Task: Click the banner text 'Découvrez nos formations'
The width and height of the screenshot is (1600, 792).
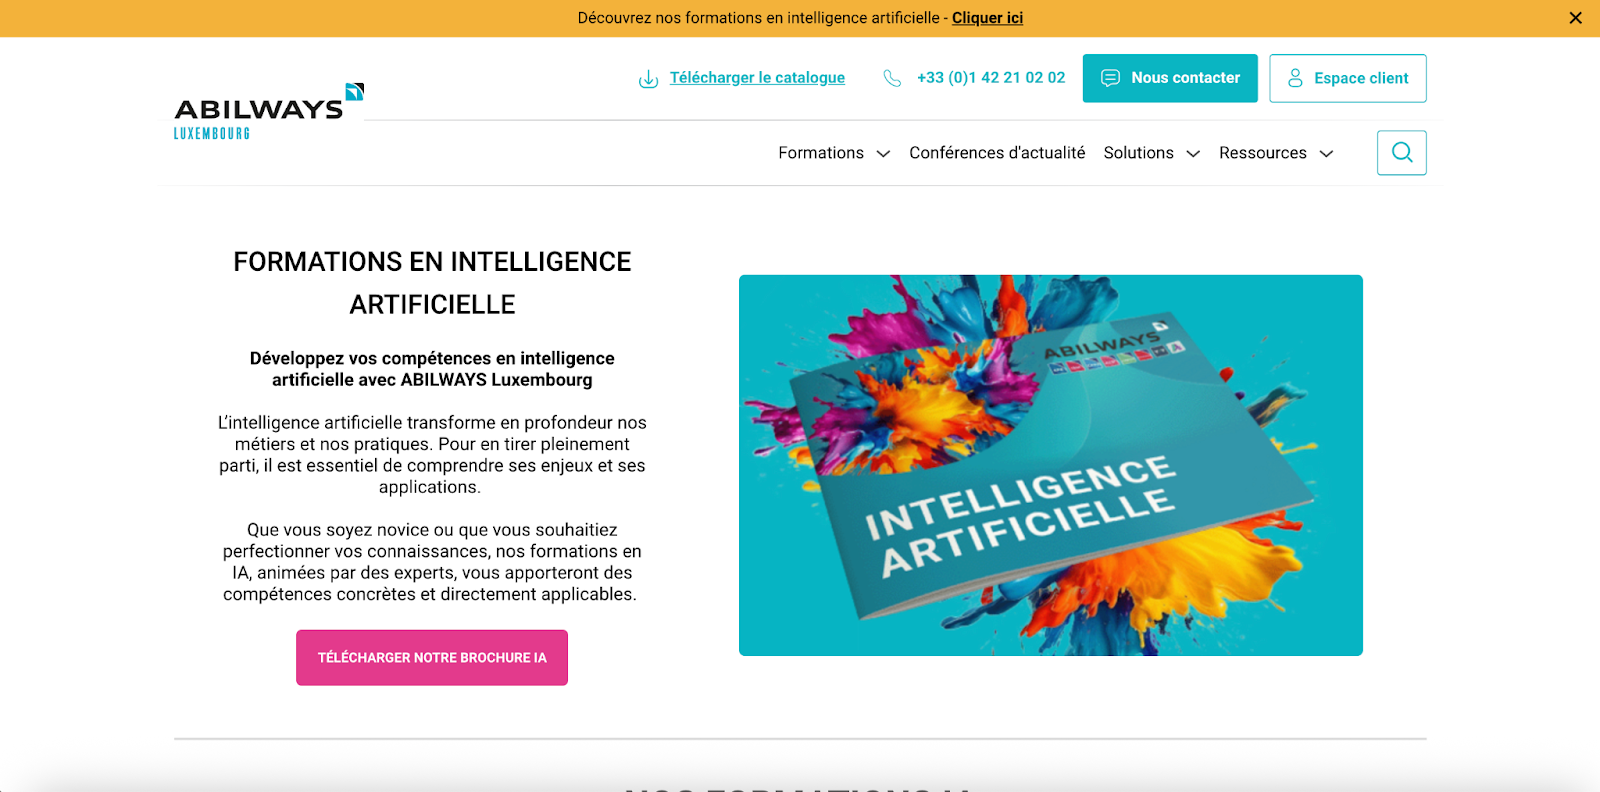Action: tap(759, 18)
